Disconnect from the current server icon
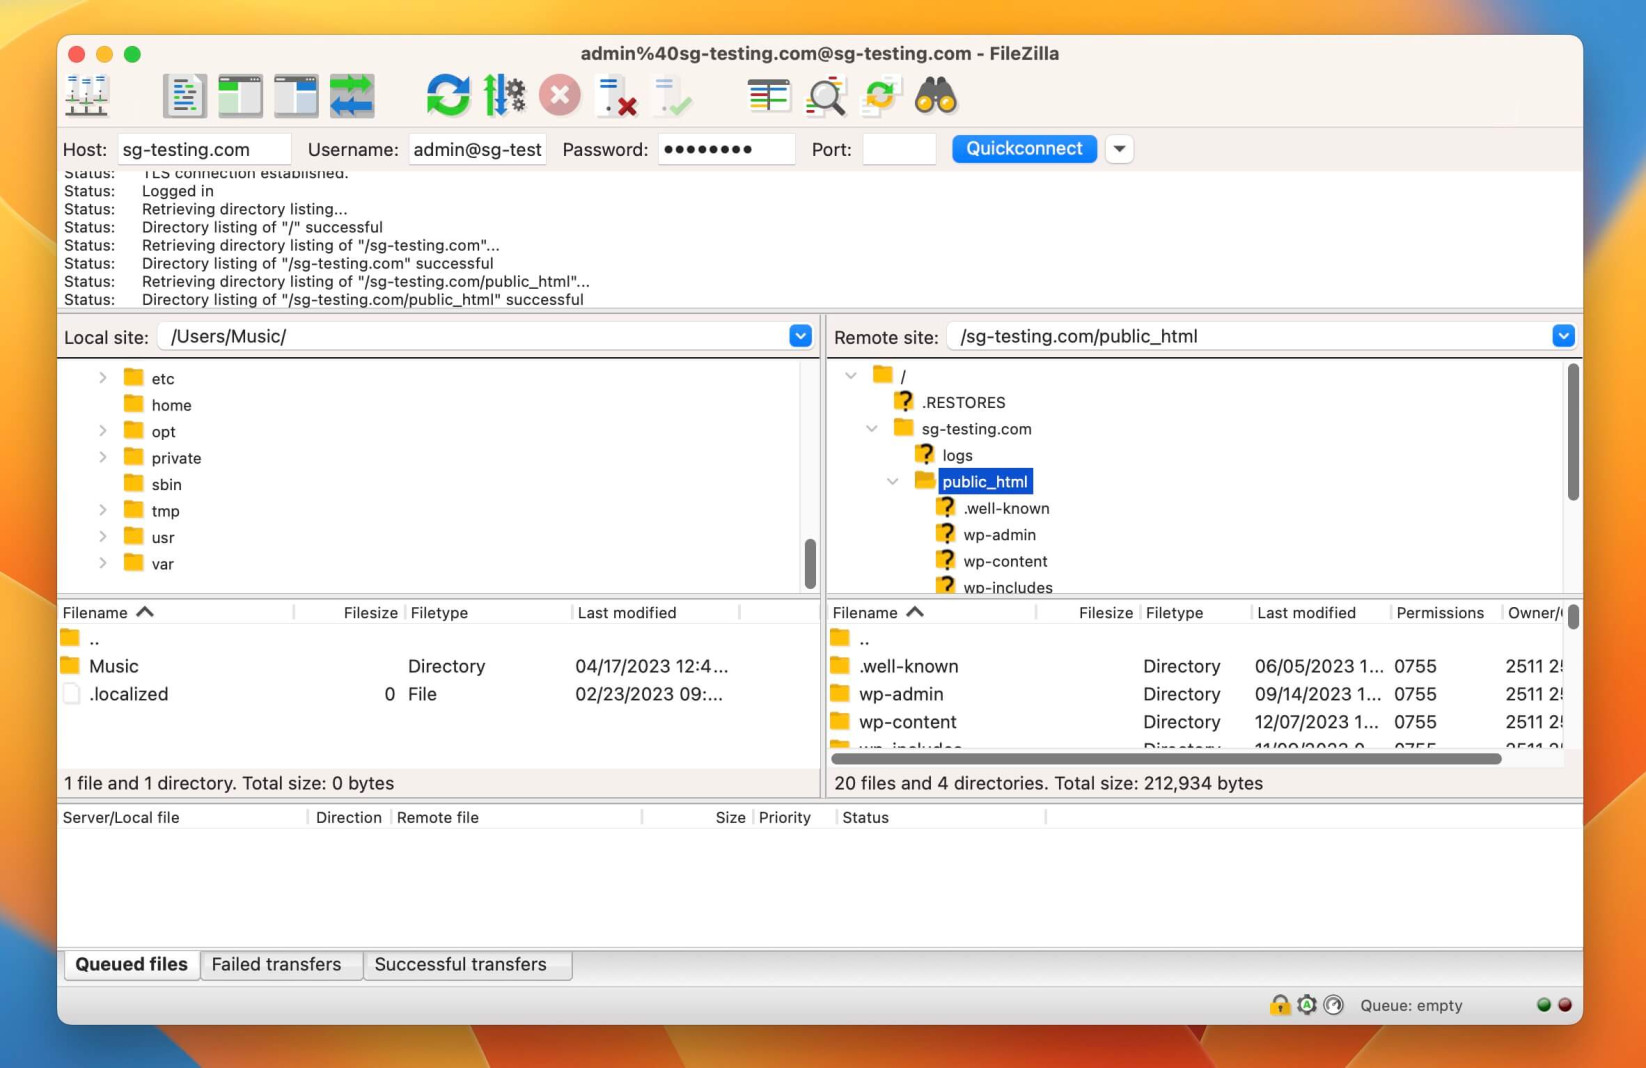 tap(616, 96)
